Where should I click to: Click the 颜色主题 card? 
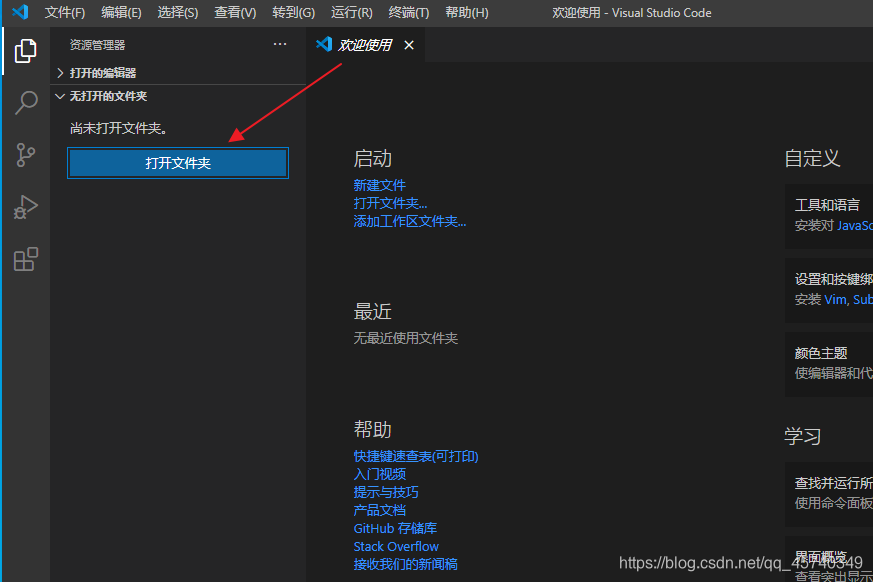[x=829, y=364]
